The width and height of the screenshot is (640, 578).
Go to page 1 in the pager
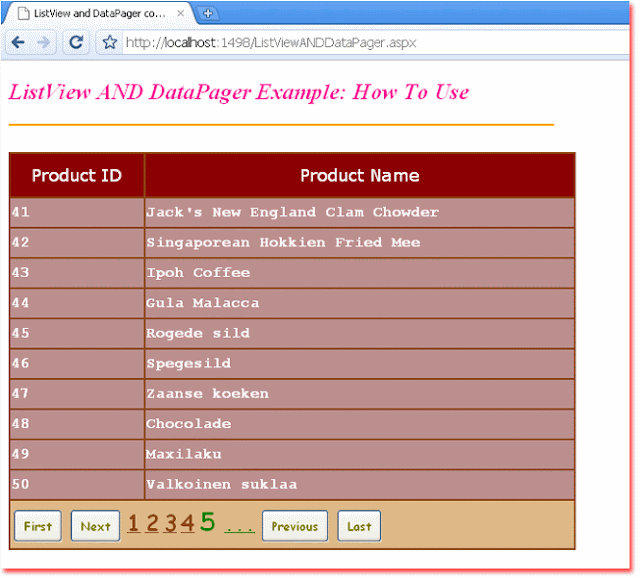click(134, 523)
